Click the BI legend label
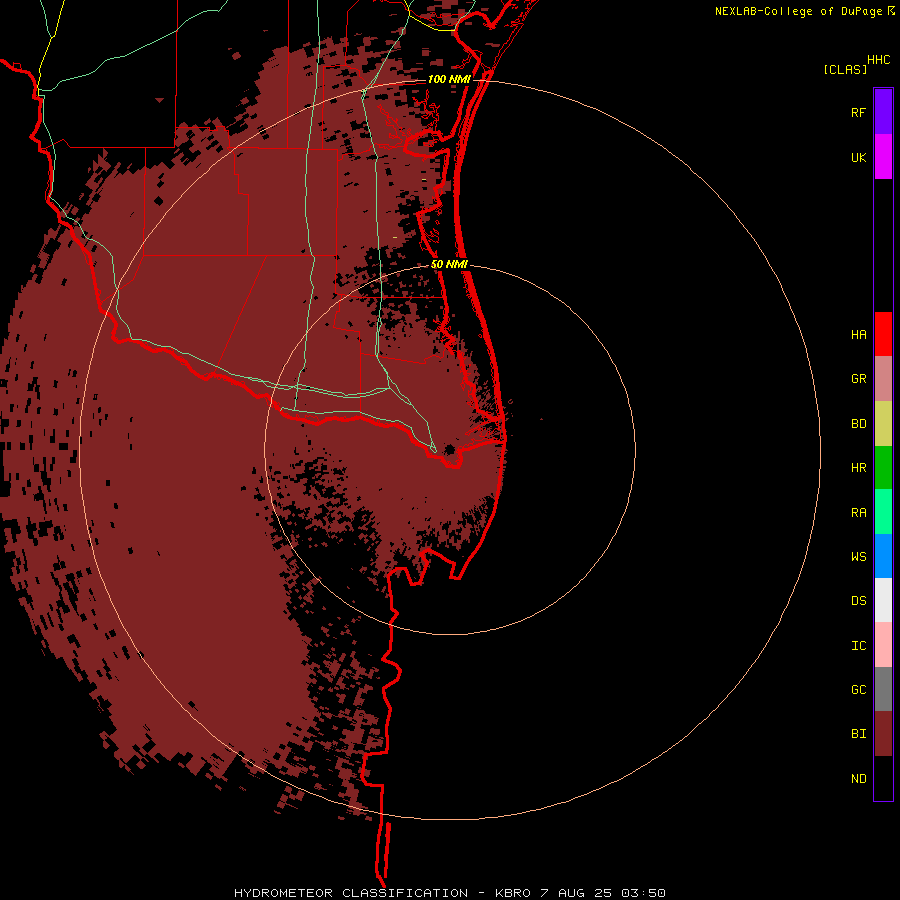 [x=858, y=734]
